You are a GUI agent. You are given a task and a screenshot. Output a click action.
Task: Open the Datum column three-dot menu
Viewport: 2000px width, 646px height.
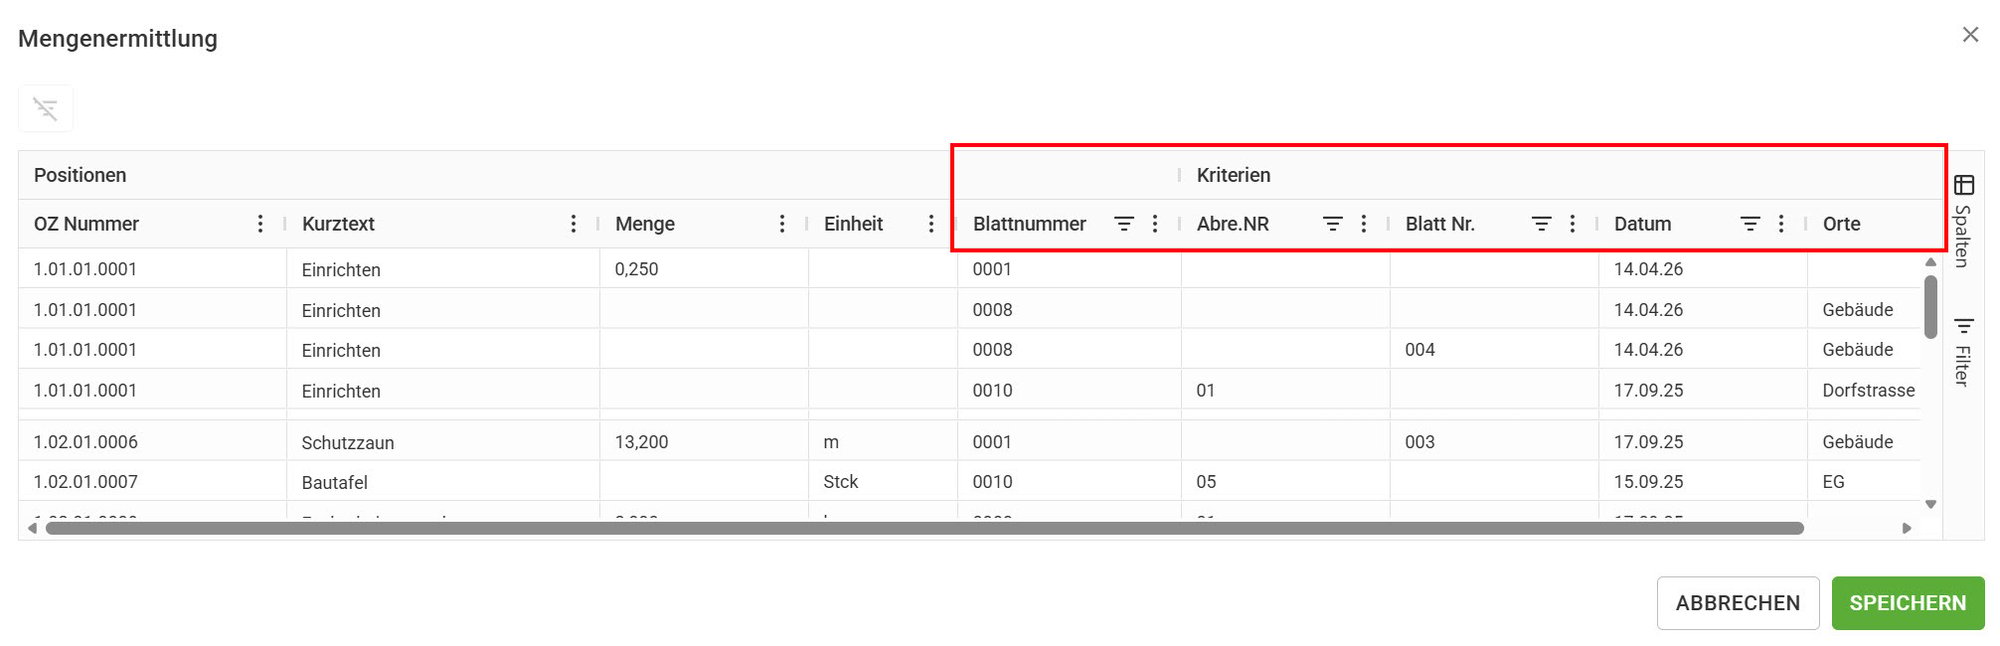[x=1781, y=224]
